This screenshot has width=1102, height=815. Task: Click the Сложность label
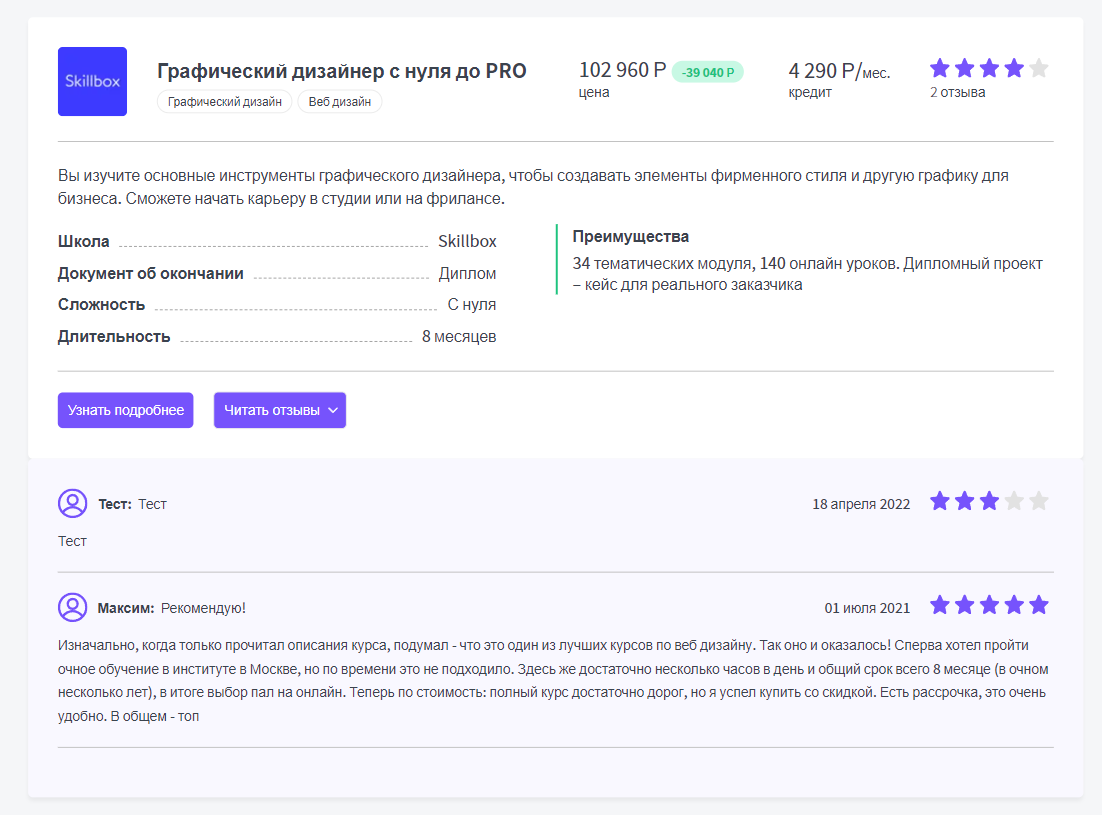[101, 305]
